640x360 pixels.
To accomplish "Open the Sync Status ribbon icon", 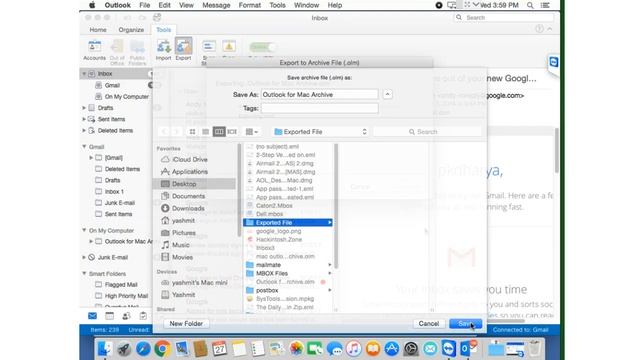I will [209, 47].
